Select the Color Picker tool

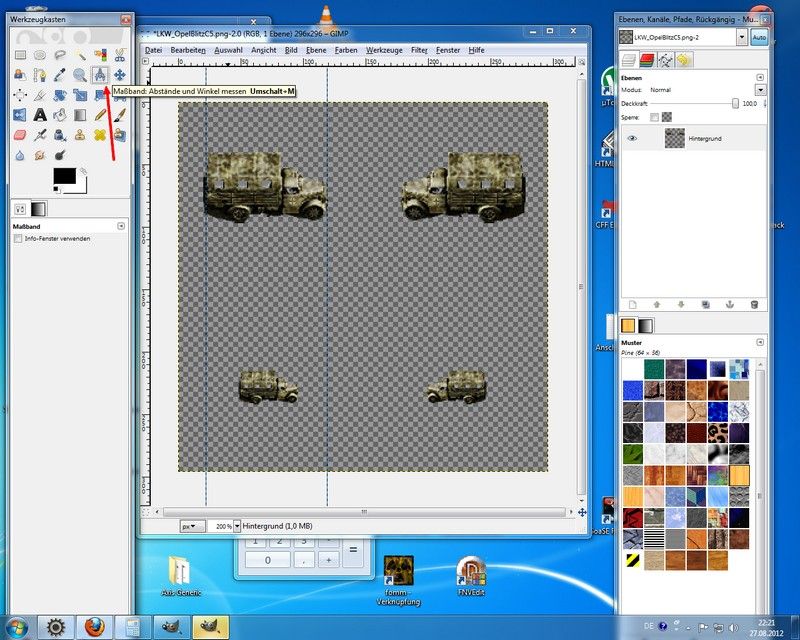59,75
